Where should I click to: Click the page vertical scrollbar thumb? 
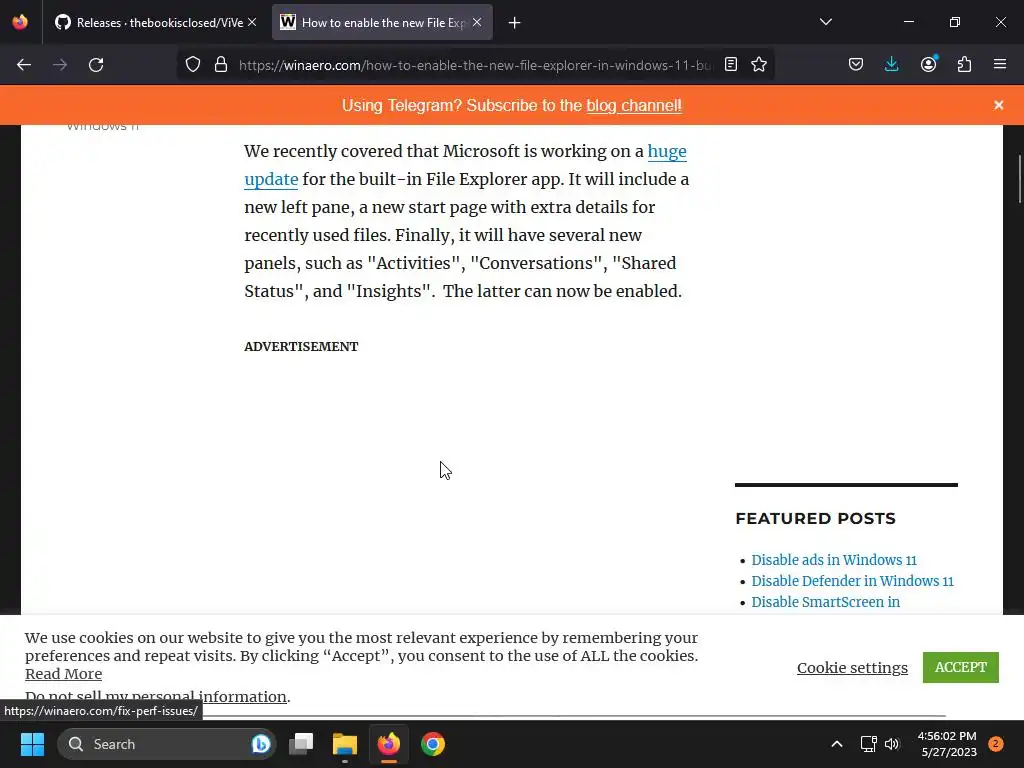(1019, 180)
